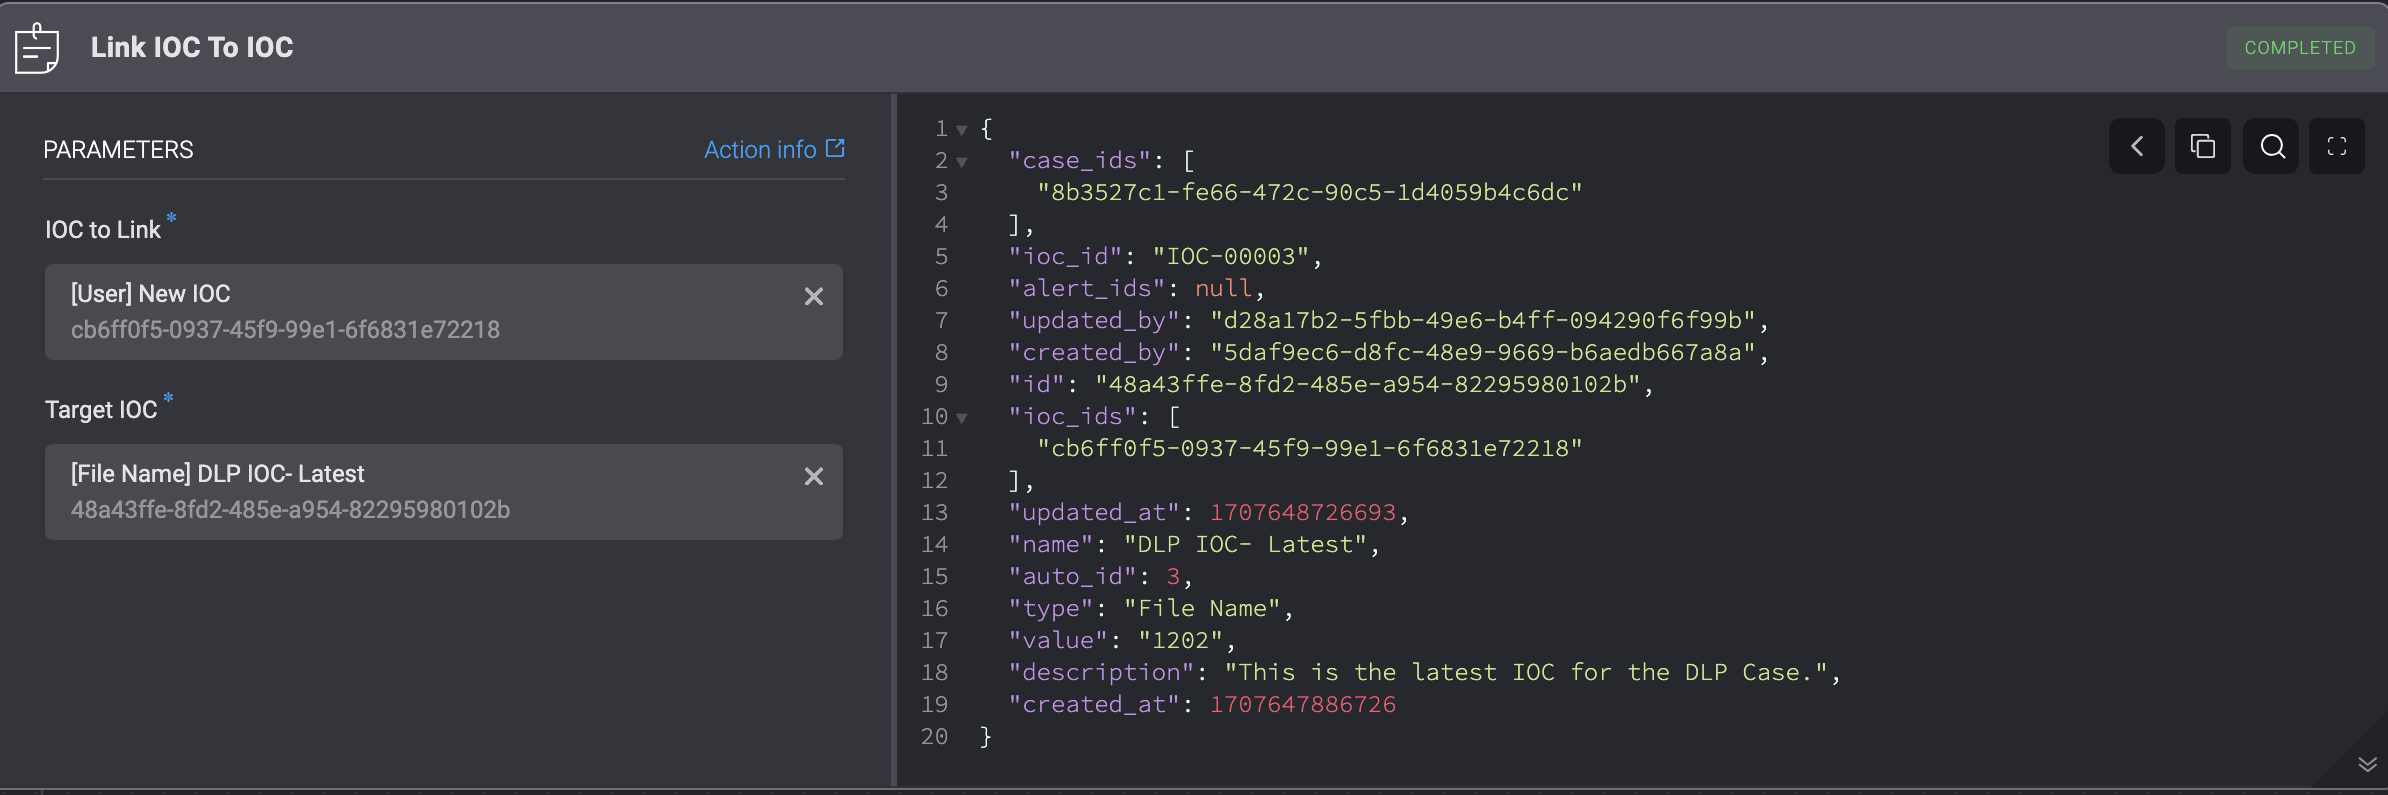Viewport: 2388px width, 795px height.
Task: Collapse the ioc_ids array
Action: (x=962, y=418)
